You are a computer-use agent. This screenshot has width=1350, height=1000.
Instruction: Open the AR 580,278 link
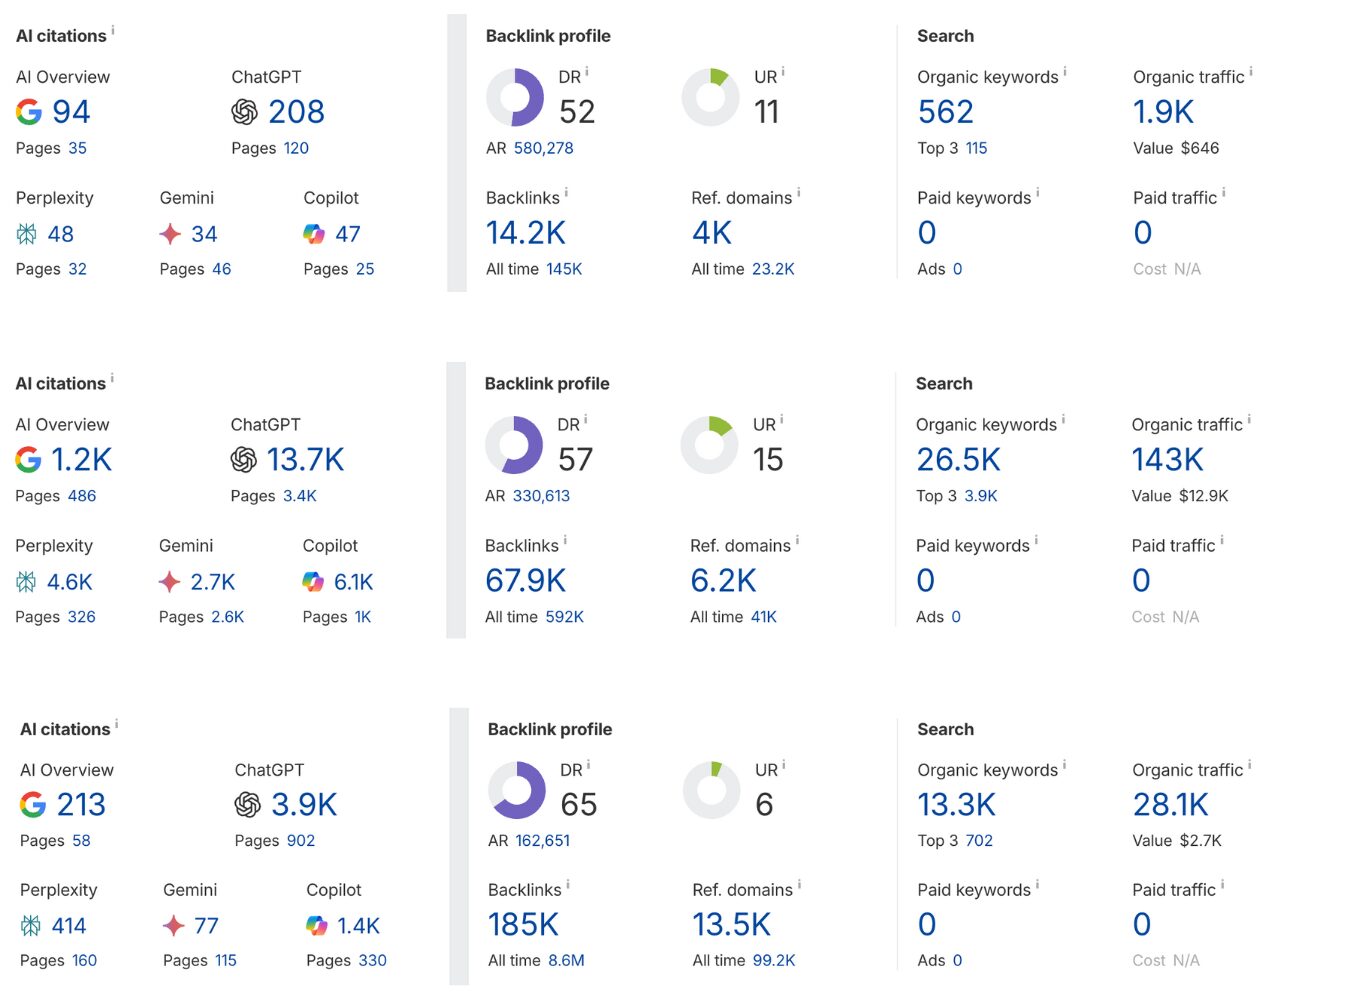tap(543, 148)
